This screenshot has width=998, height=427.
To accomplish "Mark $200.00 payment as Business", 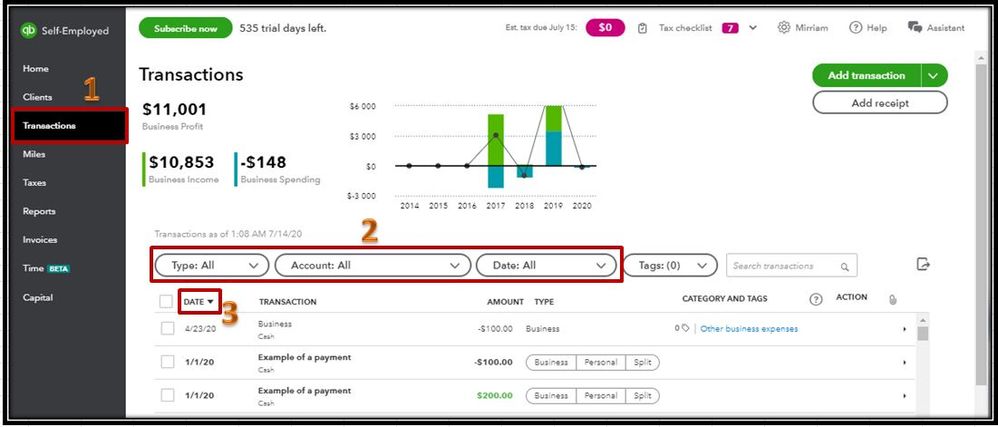I will [x=551, y=396].
